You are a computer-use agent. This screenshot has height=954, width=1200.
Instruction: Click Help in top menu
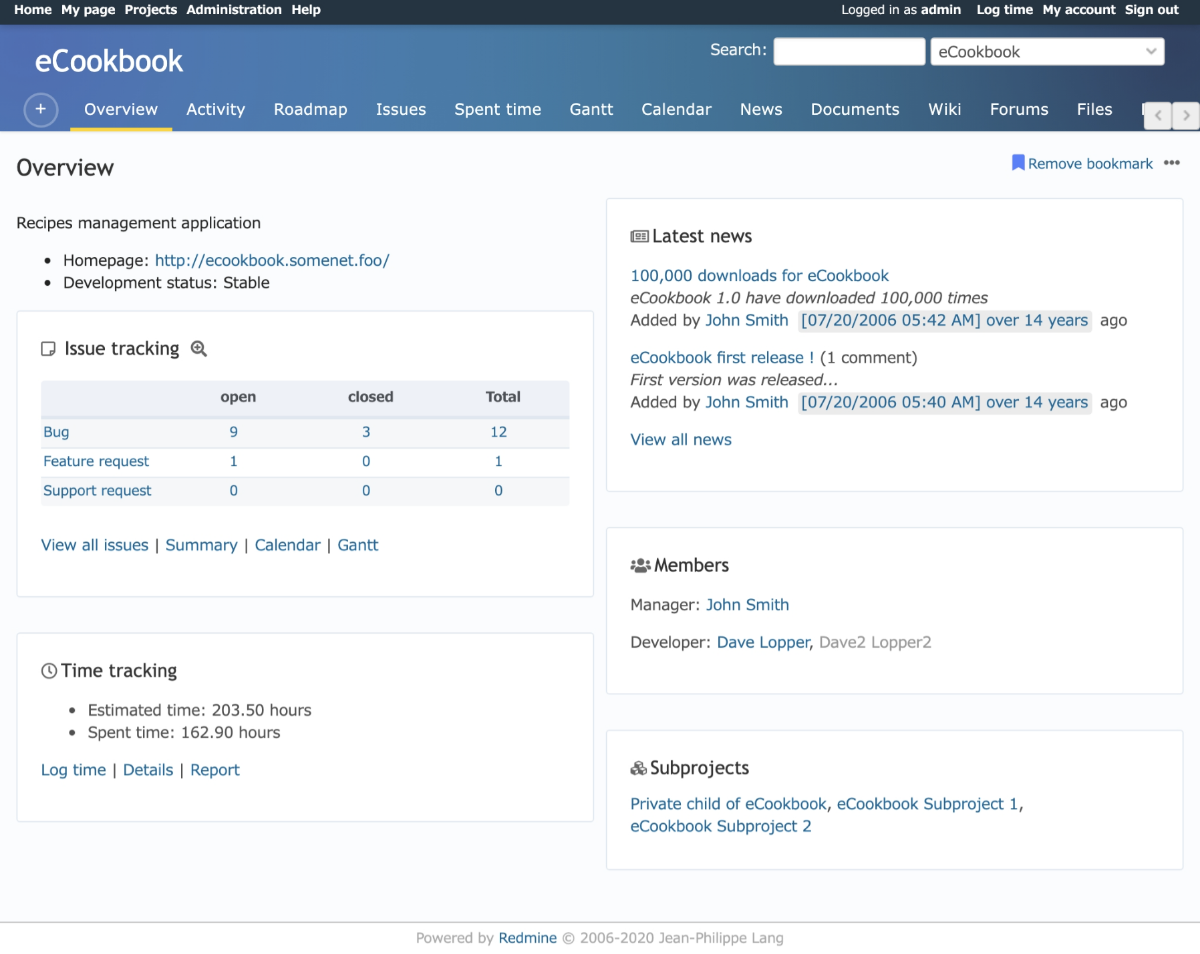[x=306, y=10]
